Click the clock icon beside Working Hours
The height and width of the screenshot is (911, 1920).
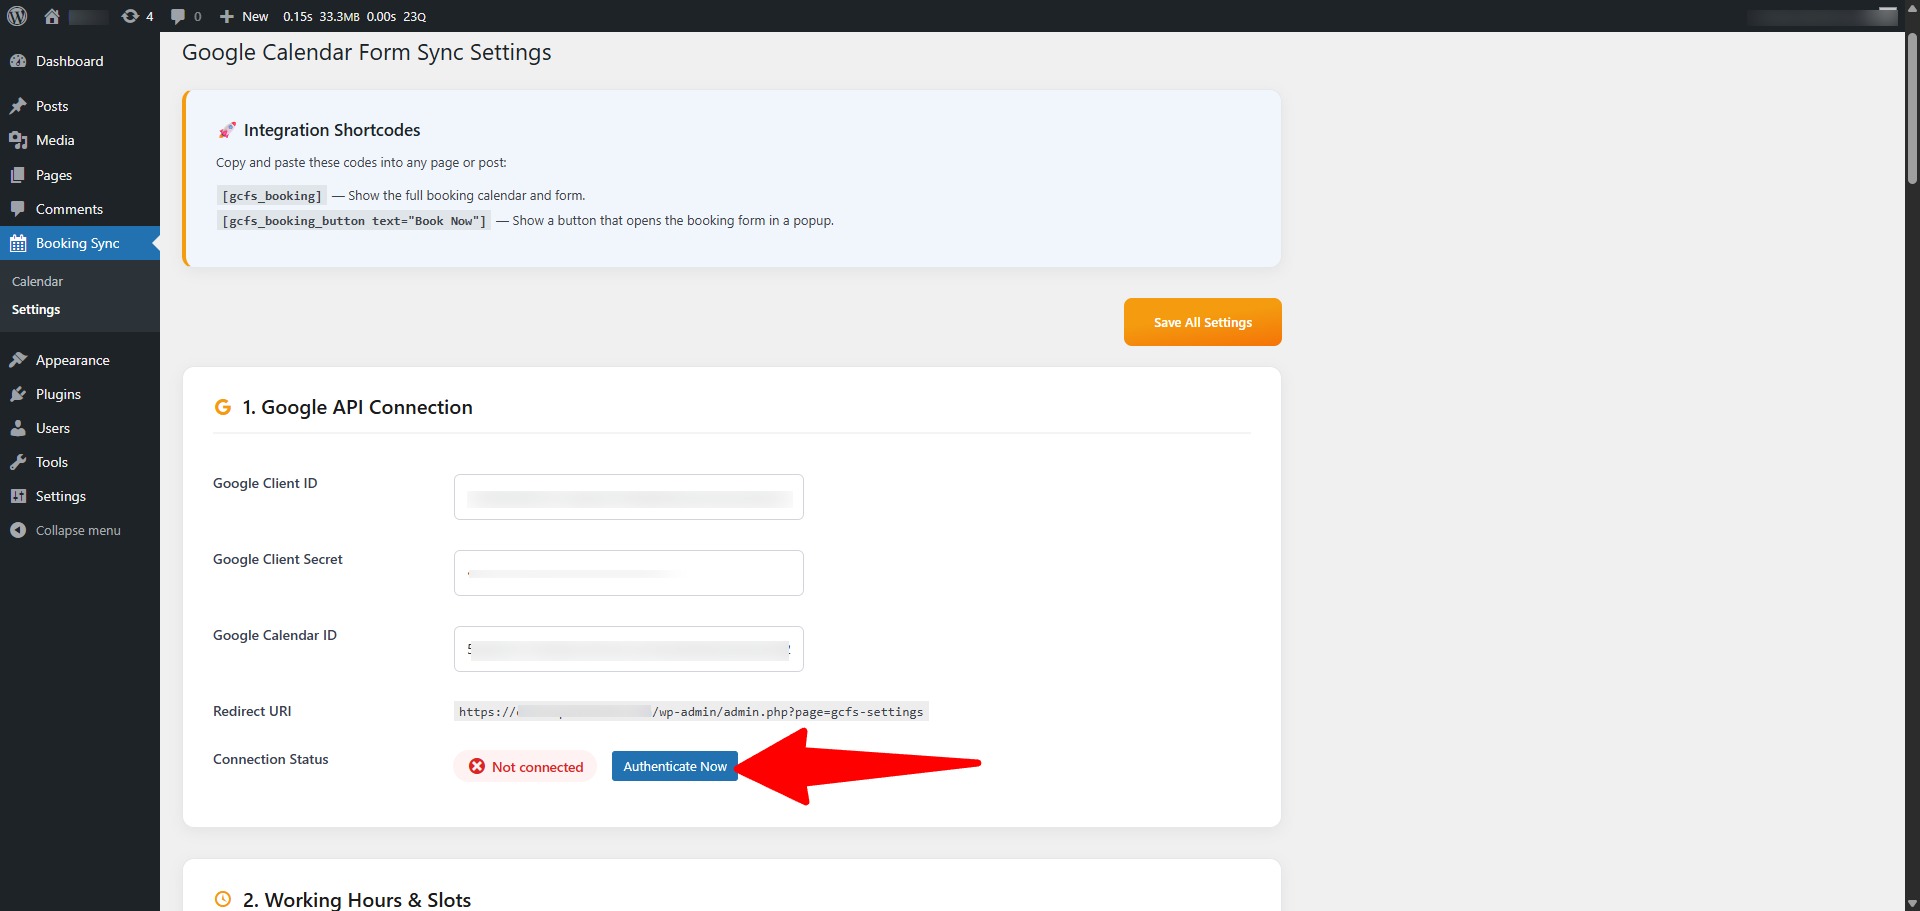(223, 899)
